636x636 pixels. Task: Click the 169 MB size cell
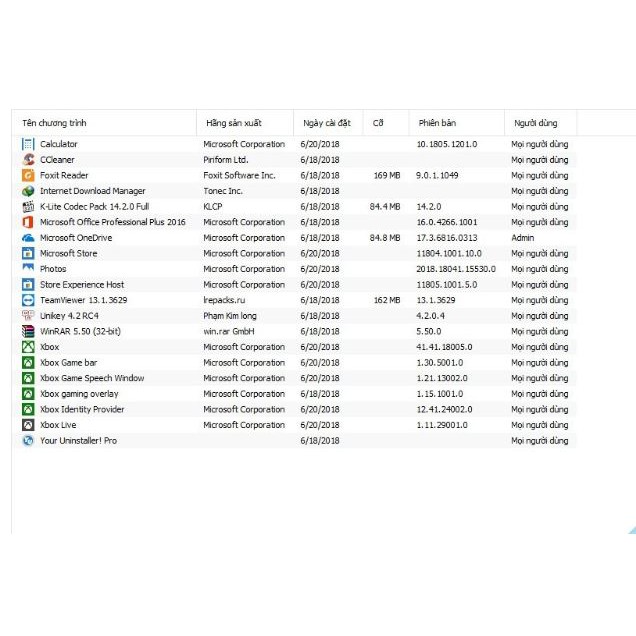click(387, 175)
